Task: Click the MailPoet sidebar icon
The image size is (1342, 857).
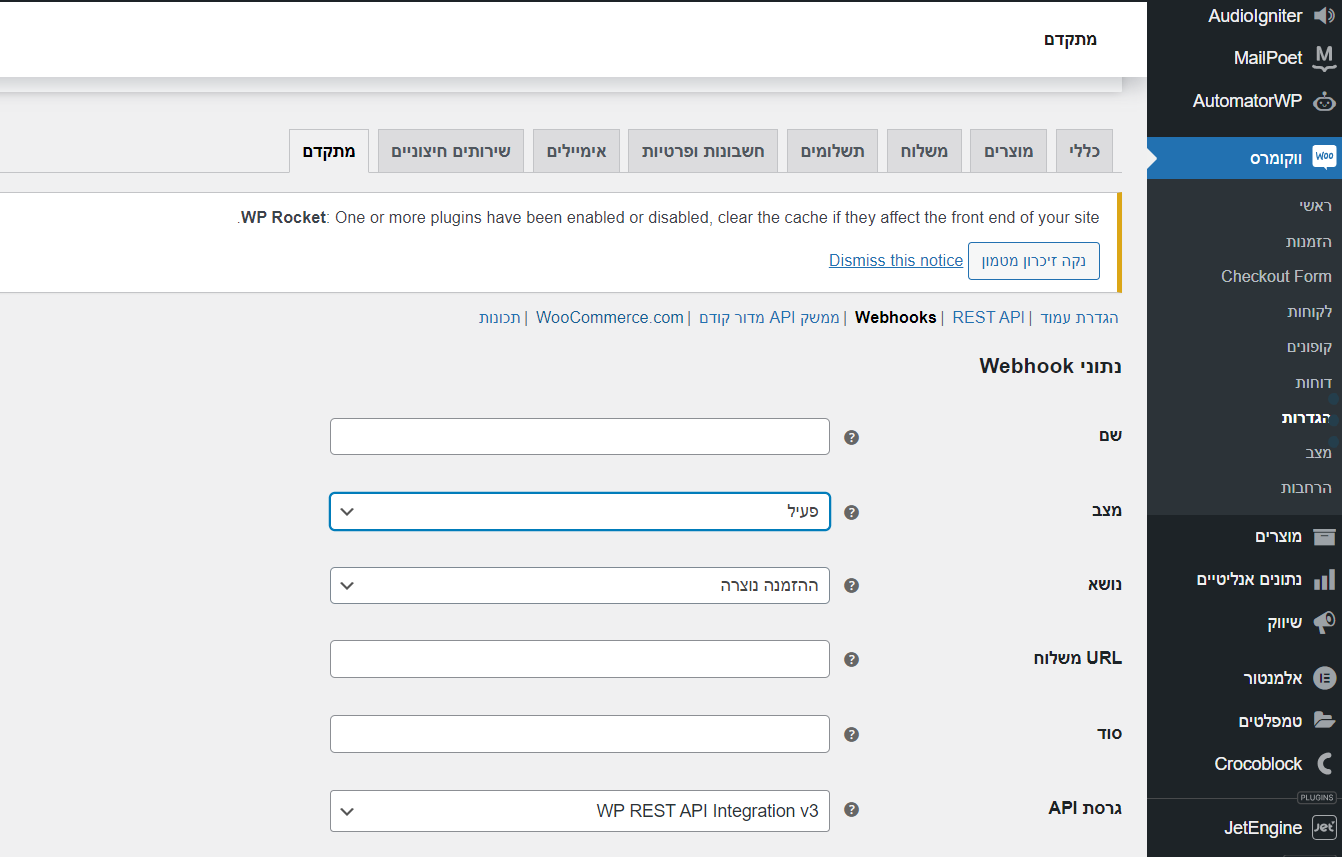Action: click(1324, 59)
